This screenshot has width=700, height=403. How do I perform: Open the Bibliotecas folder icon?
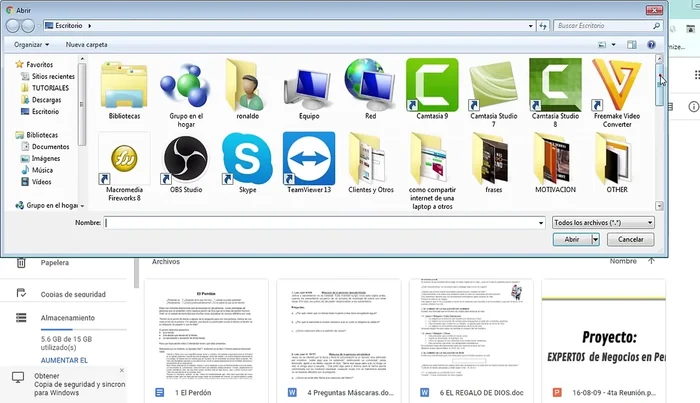pyautogui.click(x=124, y=86)
